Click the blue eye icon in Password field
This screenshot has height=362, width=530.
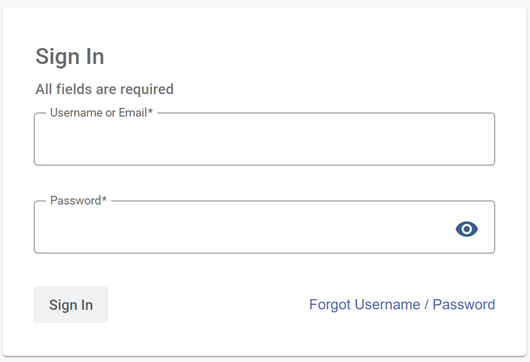pos(466,229)
